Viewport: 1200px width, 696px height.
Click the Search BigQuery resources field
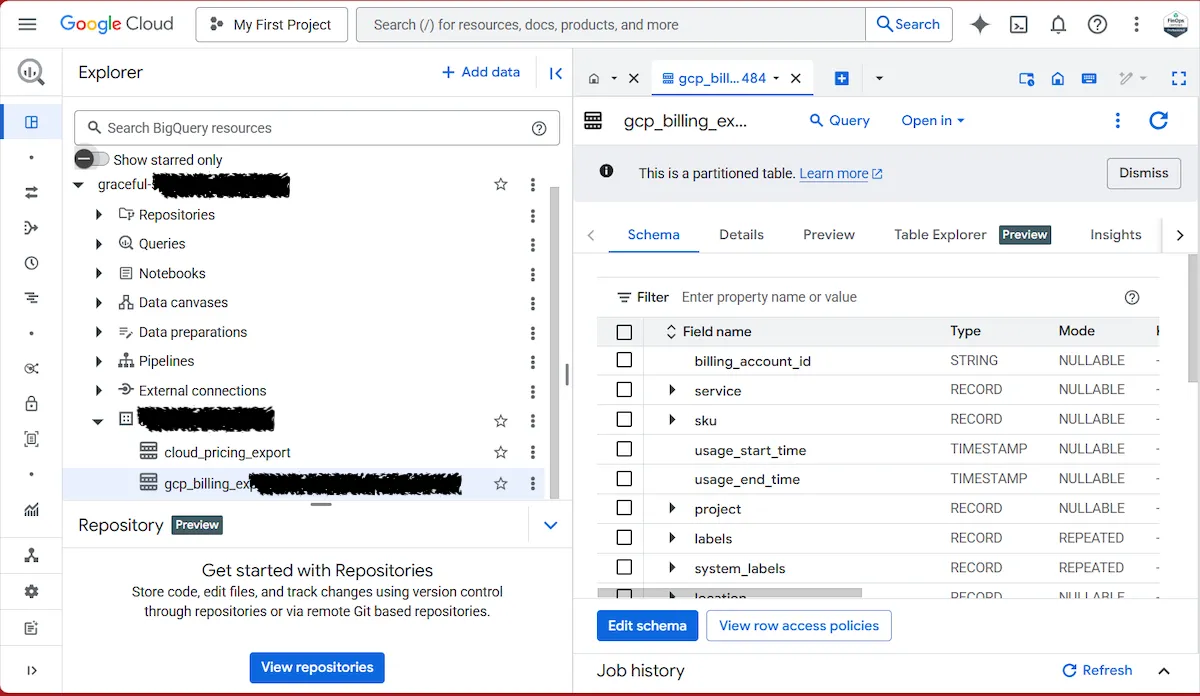click(316, 128)
